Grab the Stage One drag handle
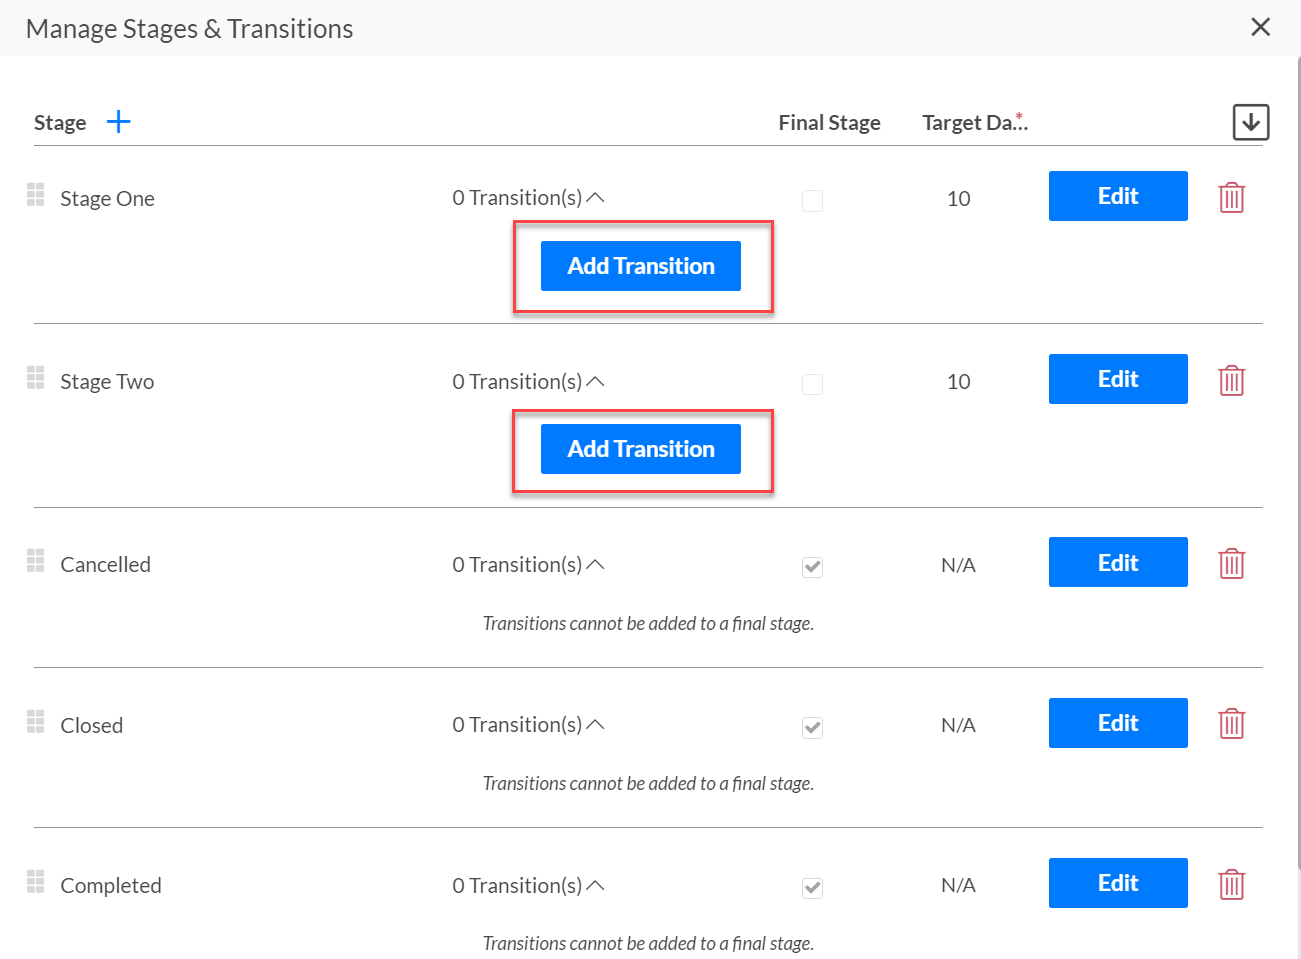Screen dimensions: 1301x959 pyautogui.click(x=36, y=194)
